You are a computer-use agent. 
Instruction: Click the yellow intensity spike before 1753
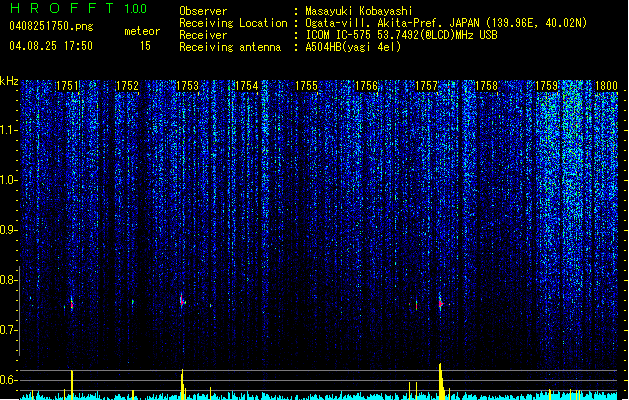coord(182,383)
